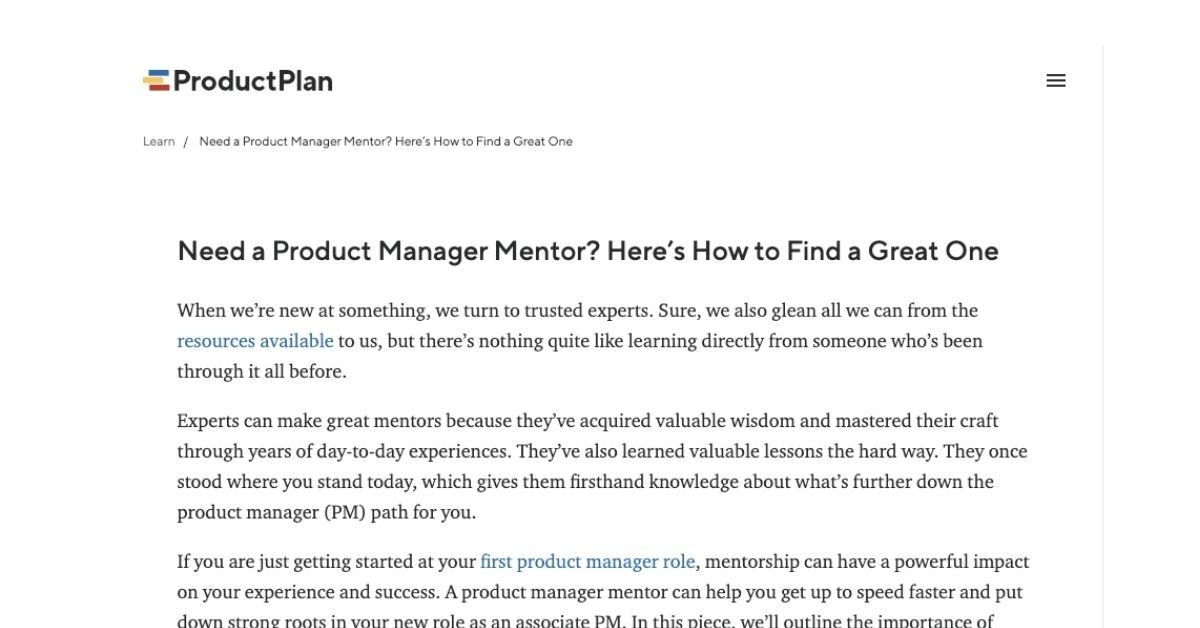This screenshot has height=628, width=1200.
Task: Click the words "through it all before"
Action: point(262,372)
